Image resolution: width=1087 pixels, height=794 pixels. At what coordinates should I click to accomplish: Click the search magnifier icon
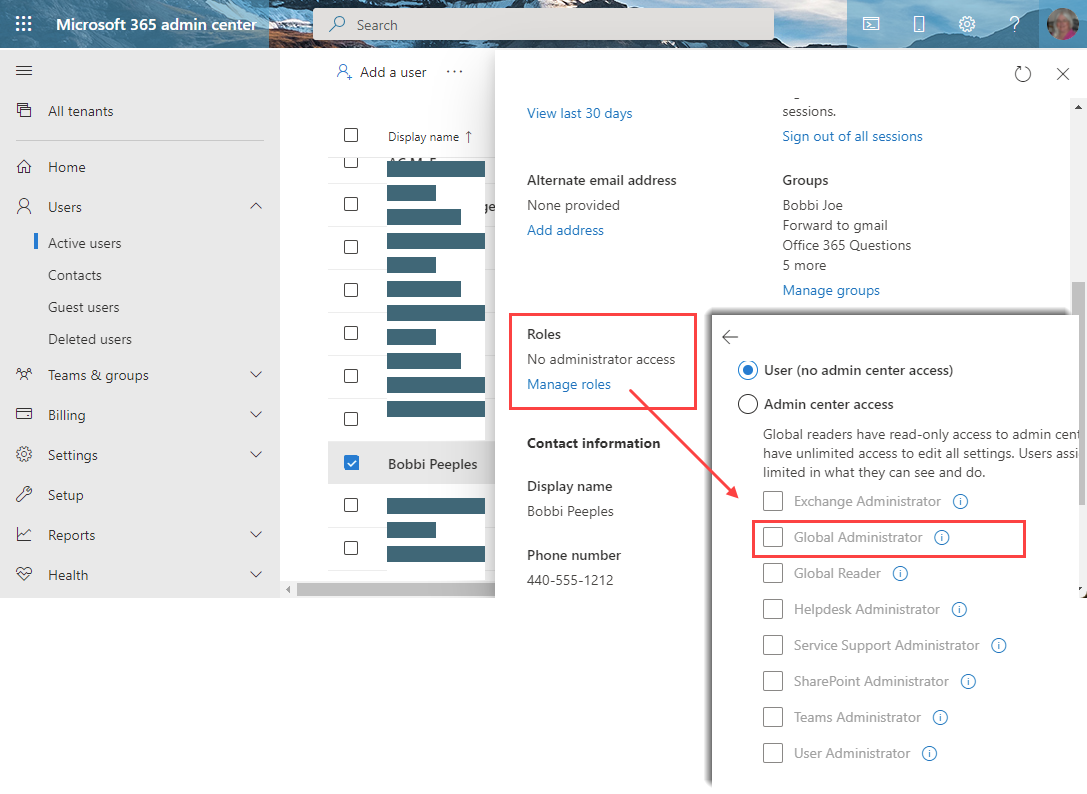coord(337,24)
